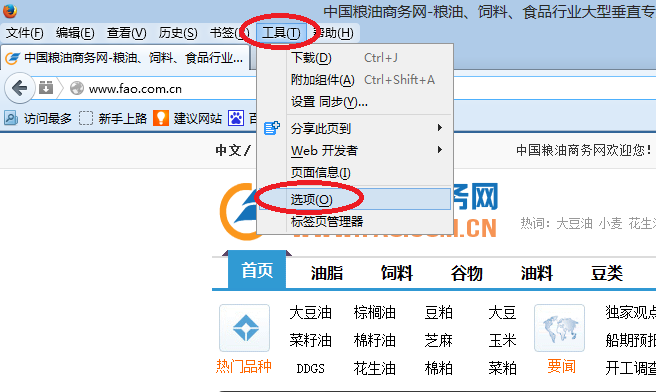The height and width of the screenshot is (392, 656).
Task: Open the 豆类 navigation tab
Action: 607,273
